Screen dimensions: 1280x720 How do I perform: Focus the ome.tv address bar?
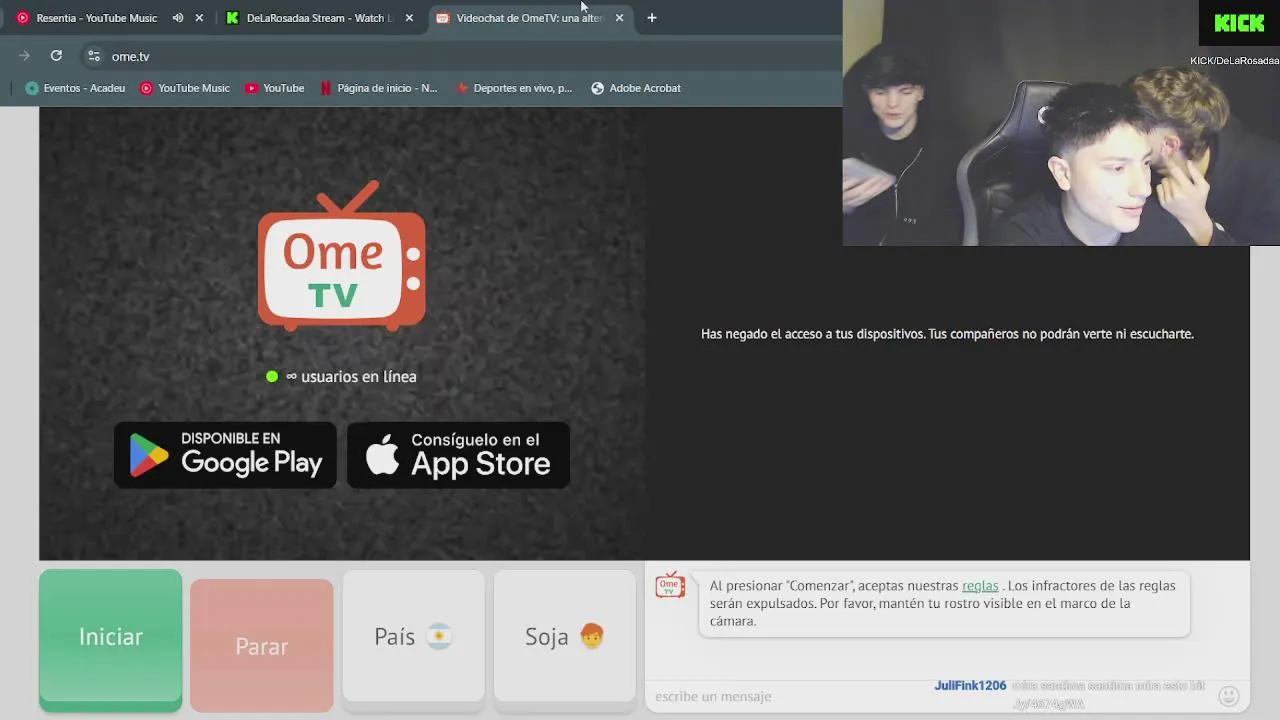point(460,56)
